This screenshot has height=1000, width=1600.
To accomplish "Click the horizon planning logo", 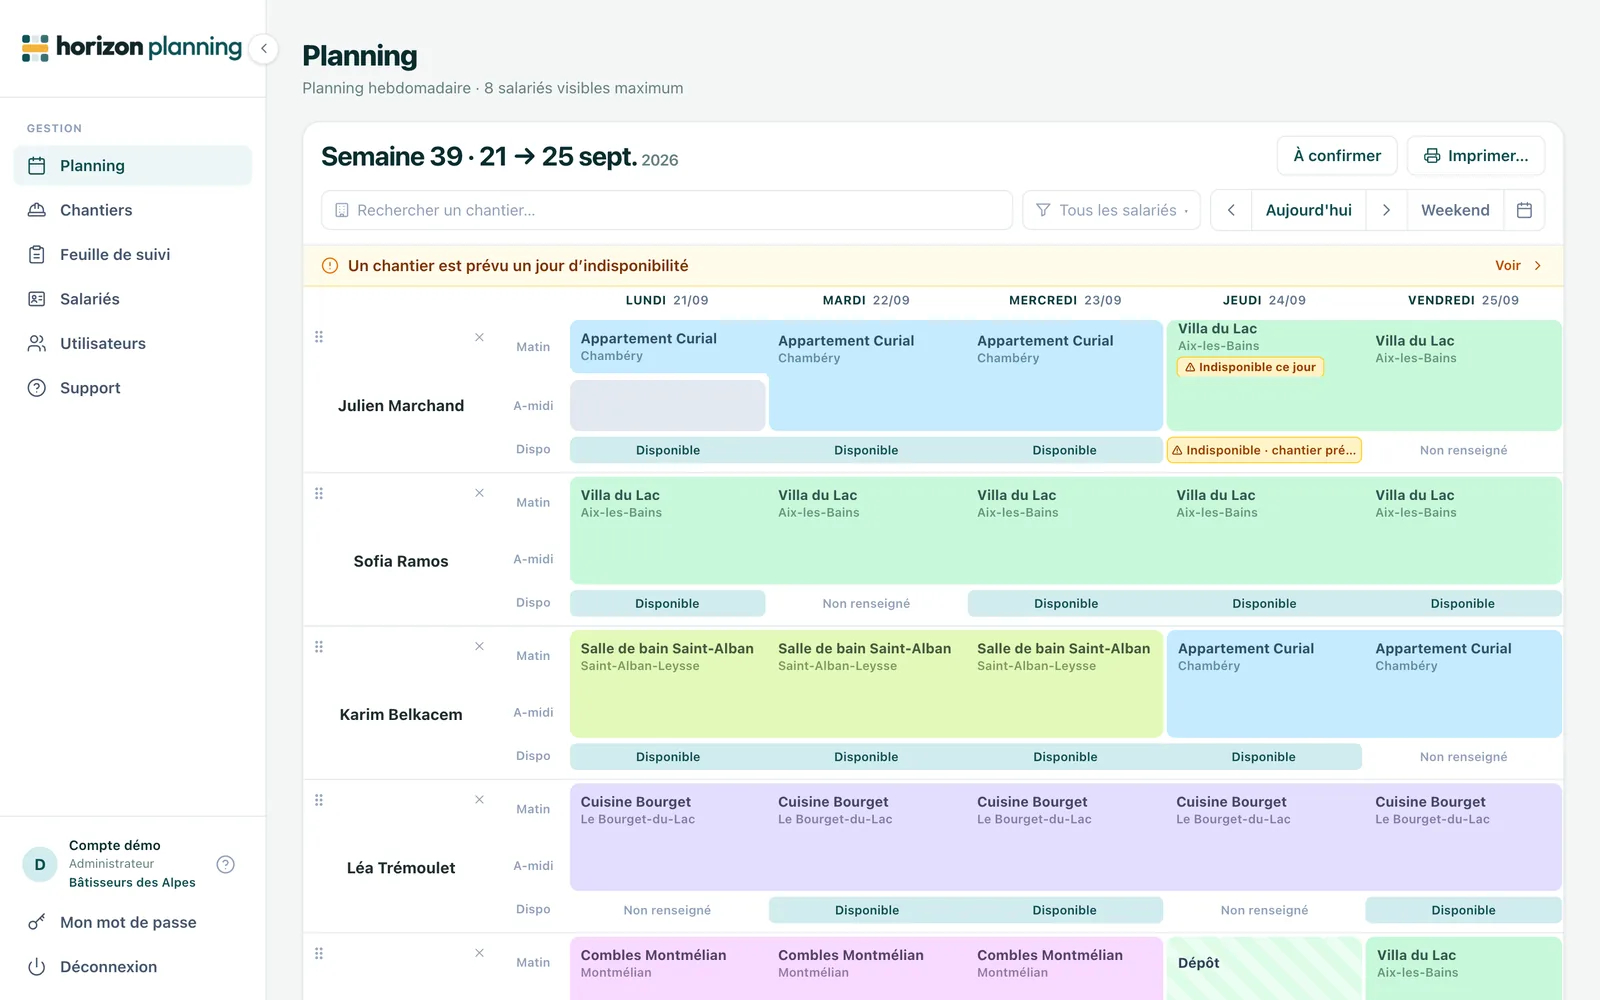I will pos(132,47).
